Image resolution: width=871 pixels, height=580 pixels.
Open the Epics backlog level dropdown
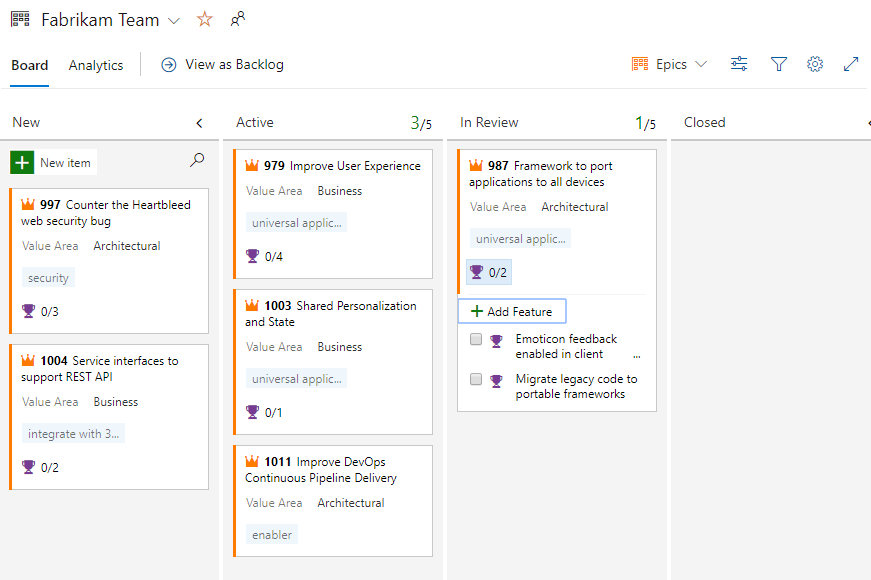pyautogui.click(x=669, y=63)
